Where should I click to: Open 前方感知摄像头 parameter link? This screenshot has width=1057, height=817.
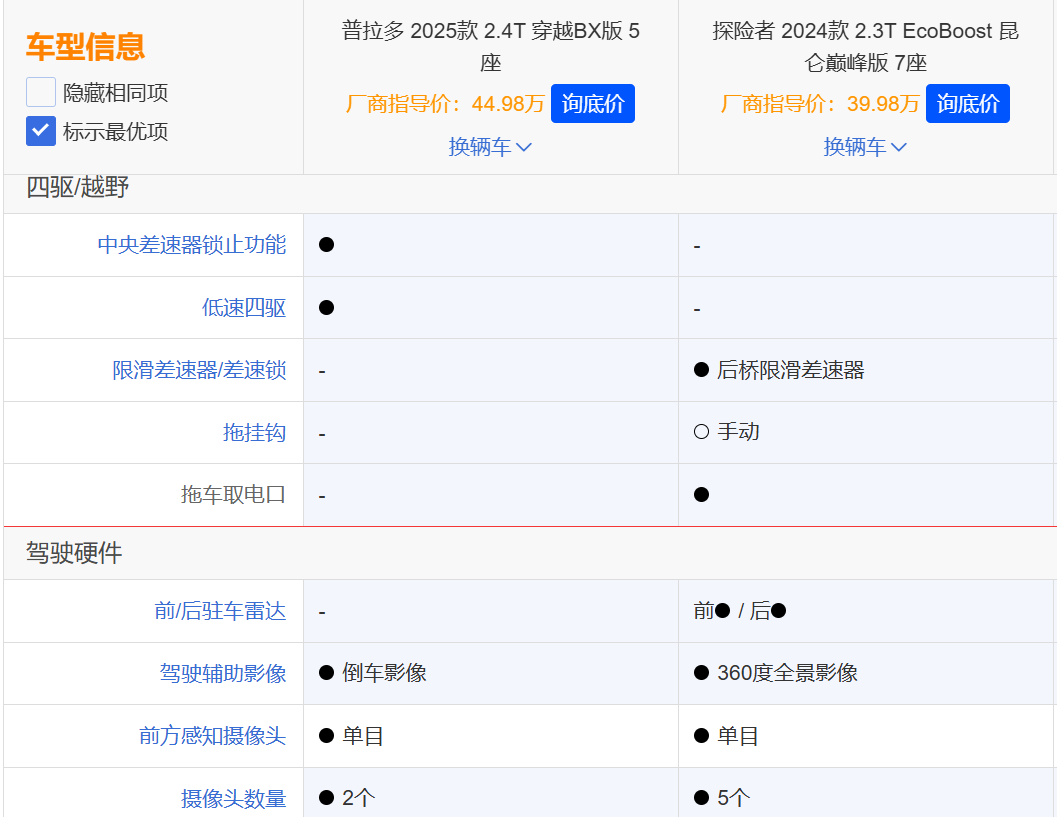coord(212,735)
